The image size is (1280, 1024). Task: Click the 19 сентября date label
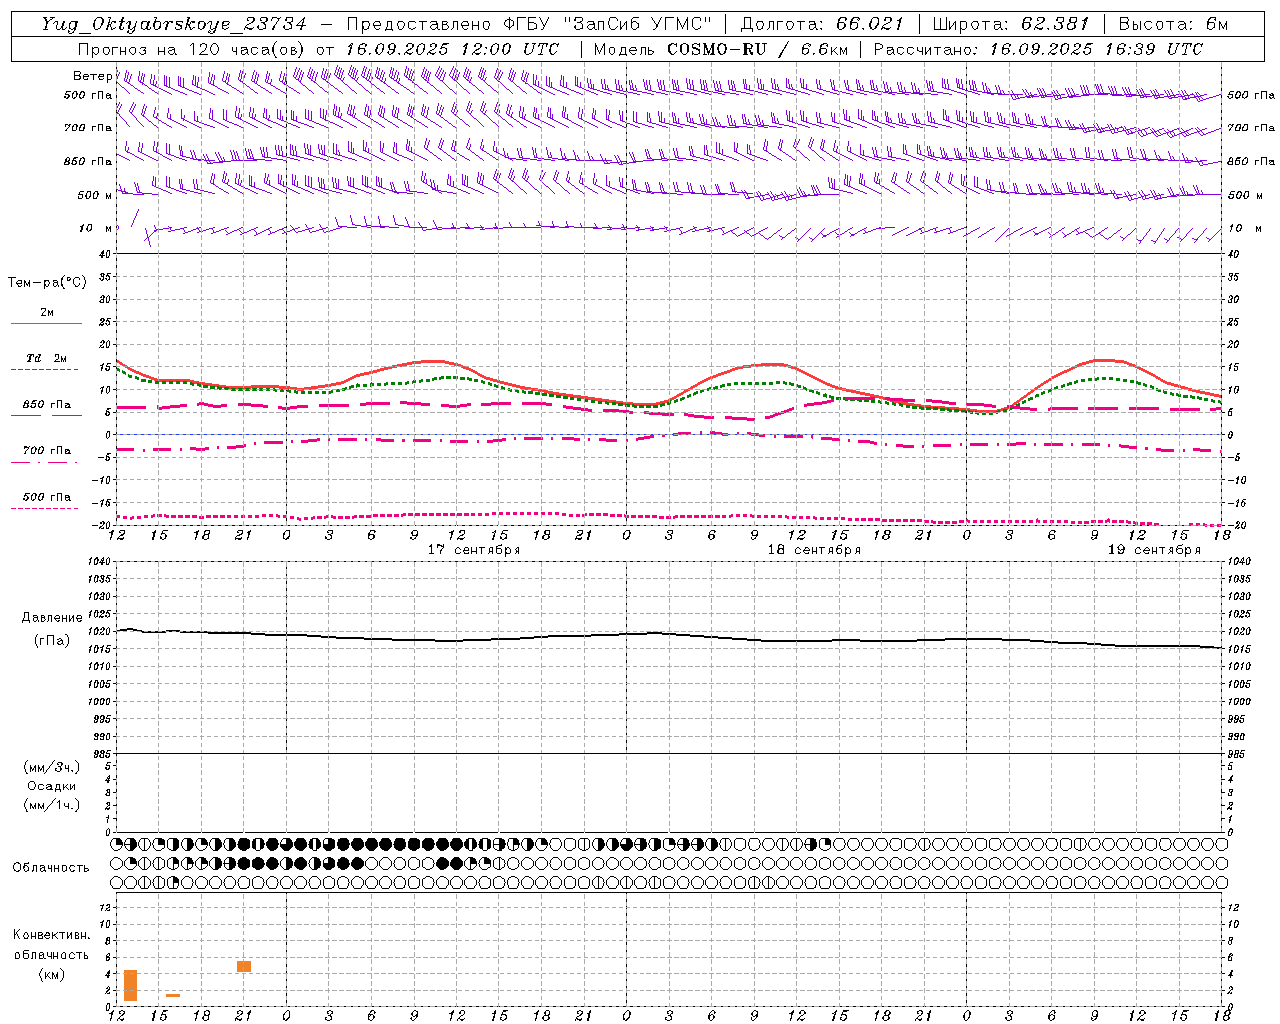1154,550
